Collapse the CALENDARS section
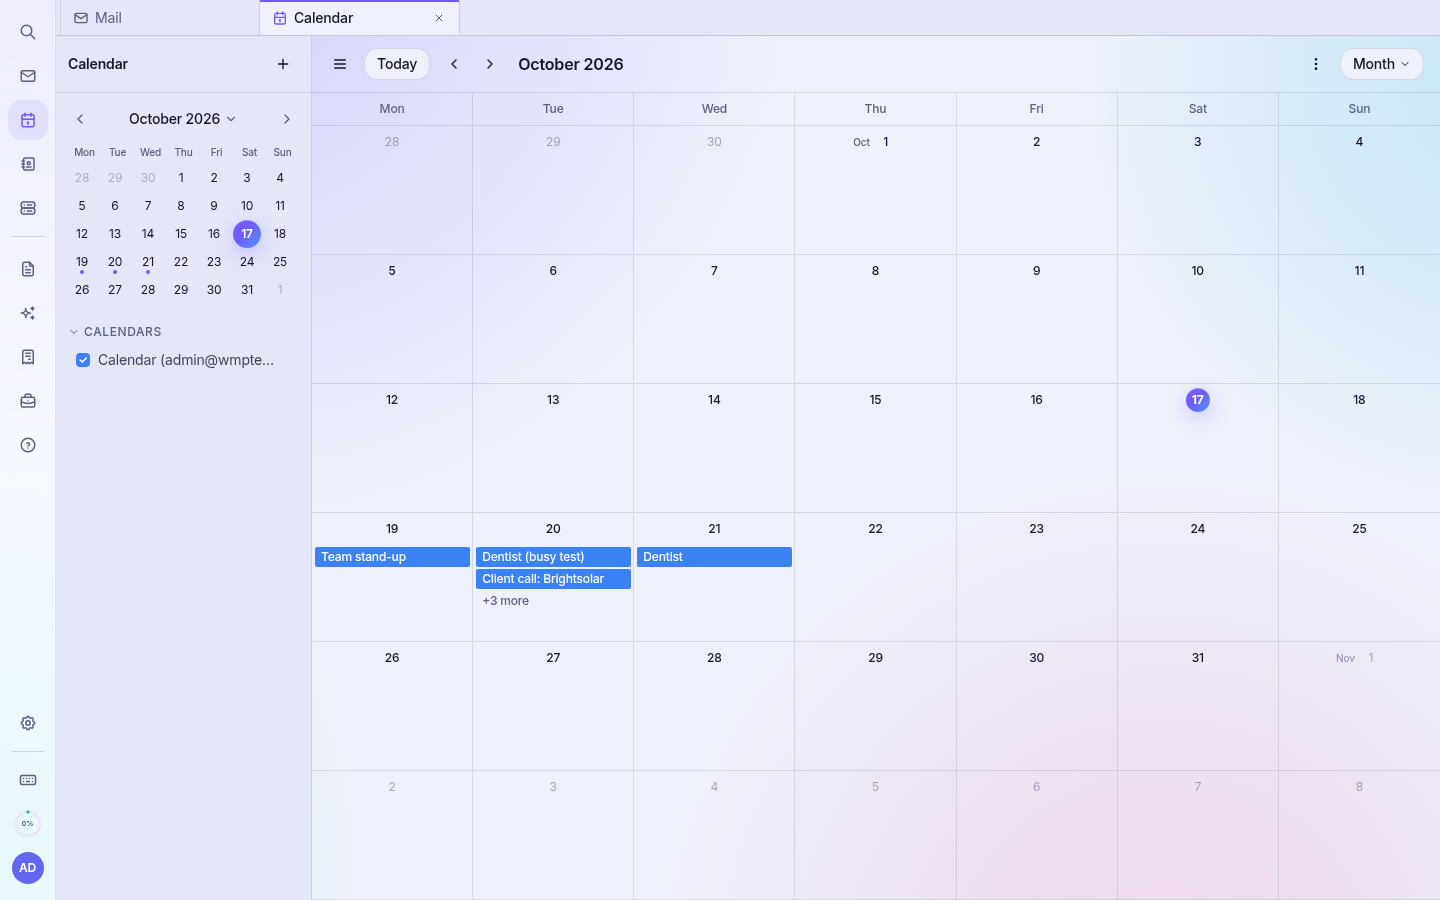The width and height of the screenshot is (1440, 900). [115, 332]
